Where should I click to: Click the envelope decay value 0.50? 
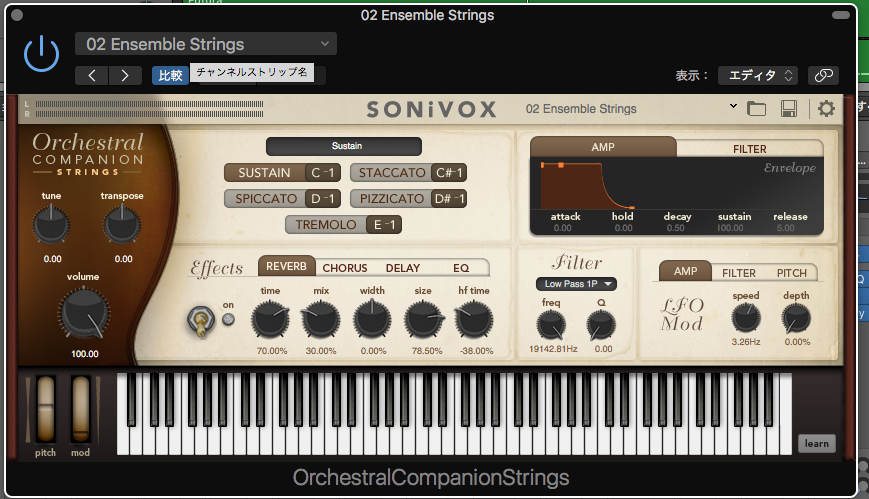[676, 228]
